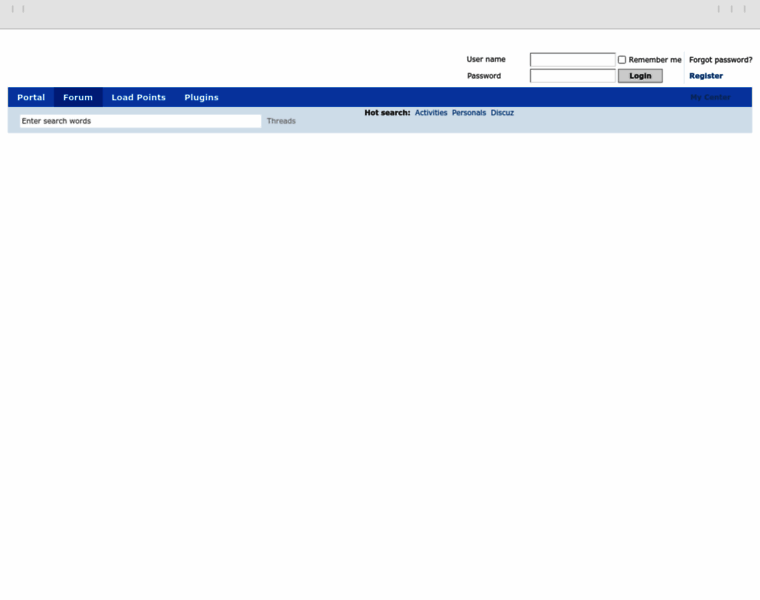Open the Register link
760x600 pixels.
(x=706, y=76)
